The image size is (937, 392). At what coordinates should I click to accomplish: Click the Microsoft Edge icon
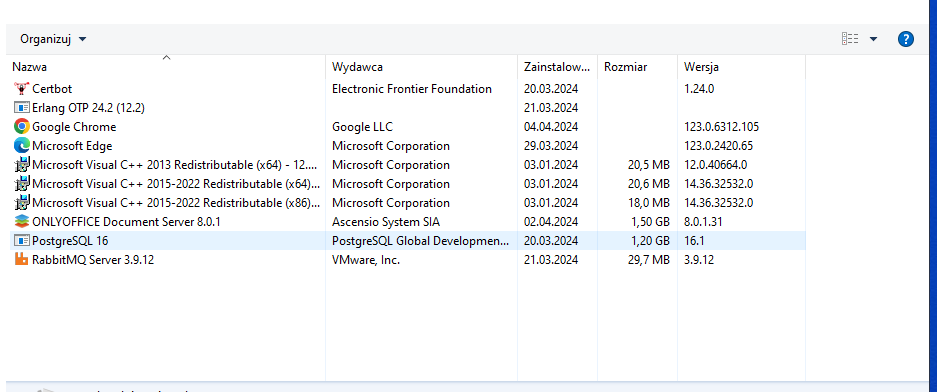[22, 146]
